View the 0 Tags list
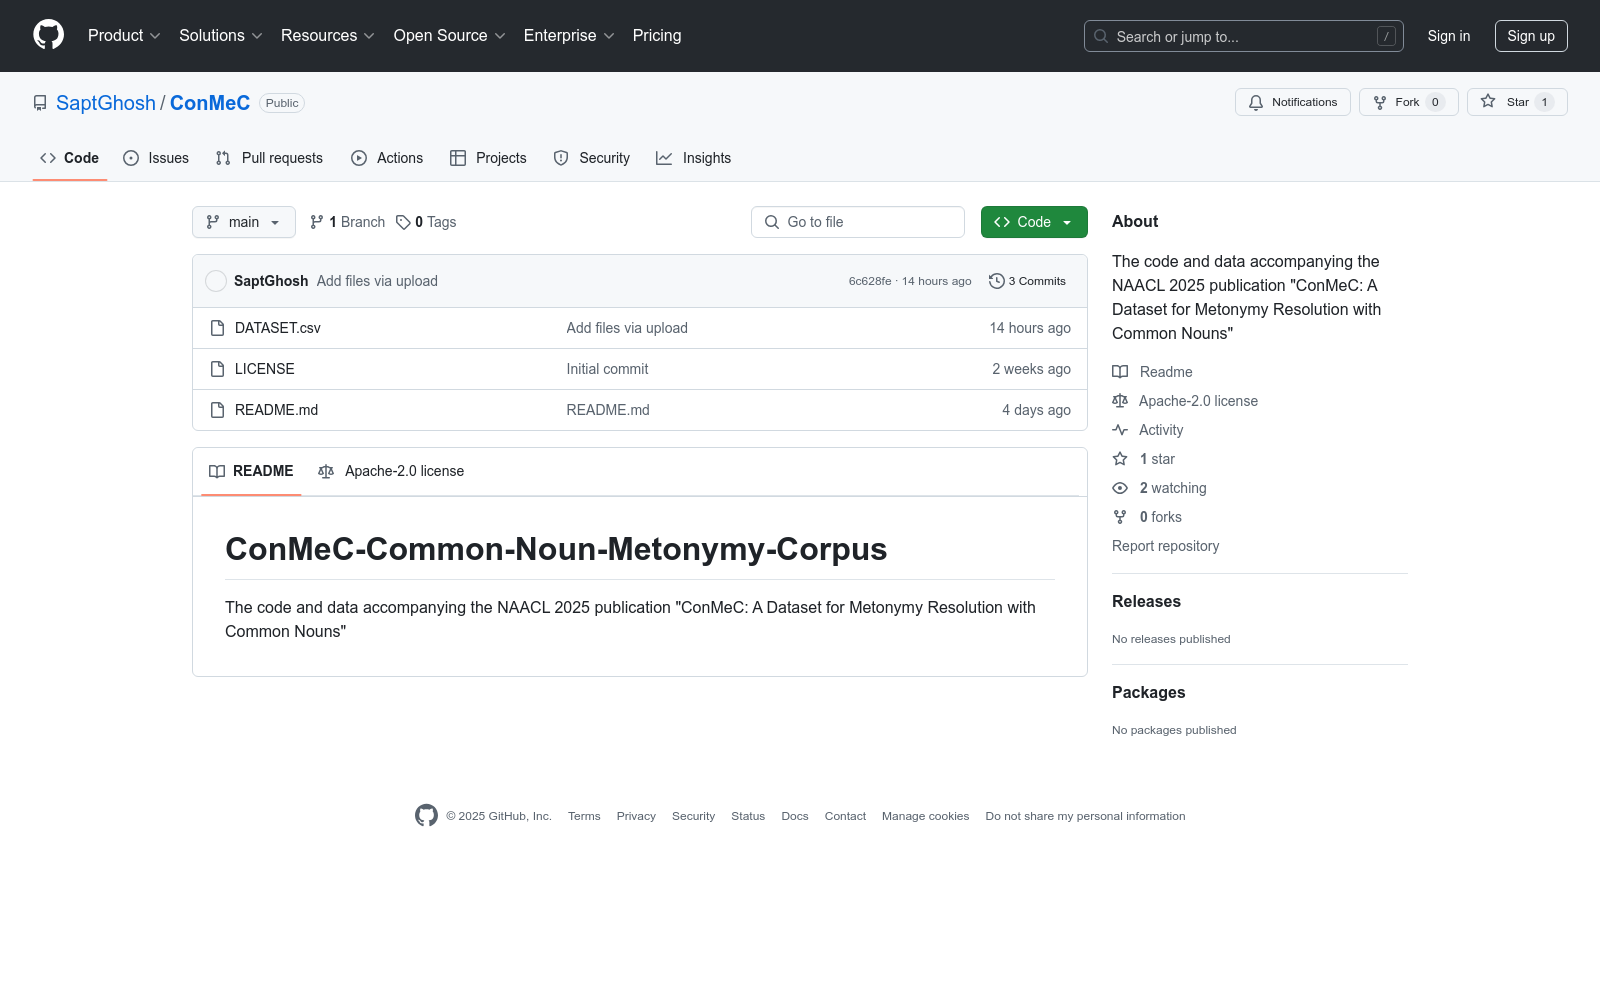Screen dimensions: 1600x1000 point(426,222)
